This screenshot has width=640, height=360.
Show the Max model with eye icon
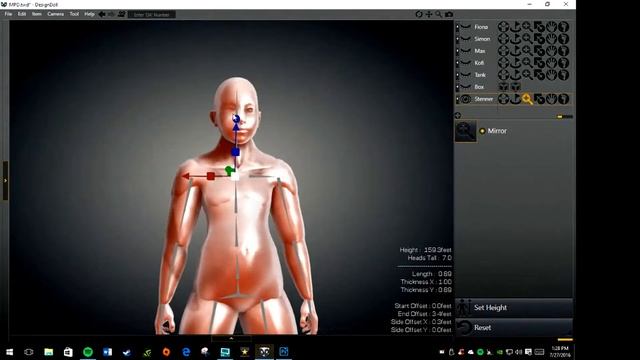coord(466,51)
